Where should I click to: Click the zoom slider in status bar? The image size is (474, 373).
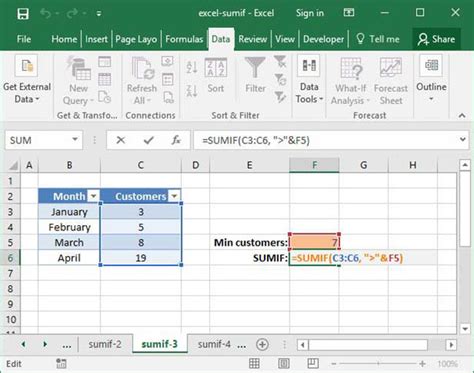(378, 364)
